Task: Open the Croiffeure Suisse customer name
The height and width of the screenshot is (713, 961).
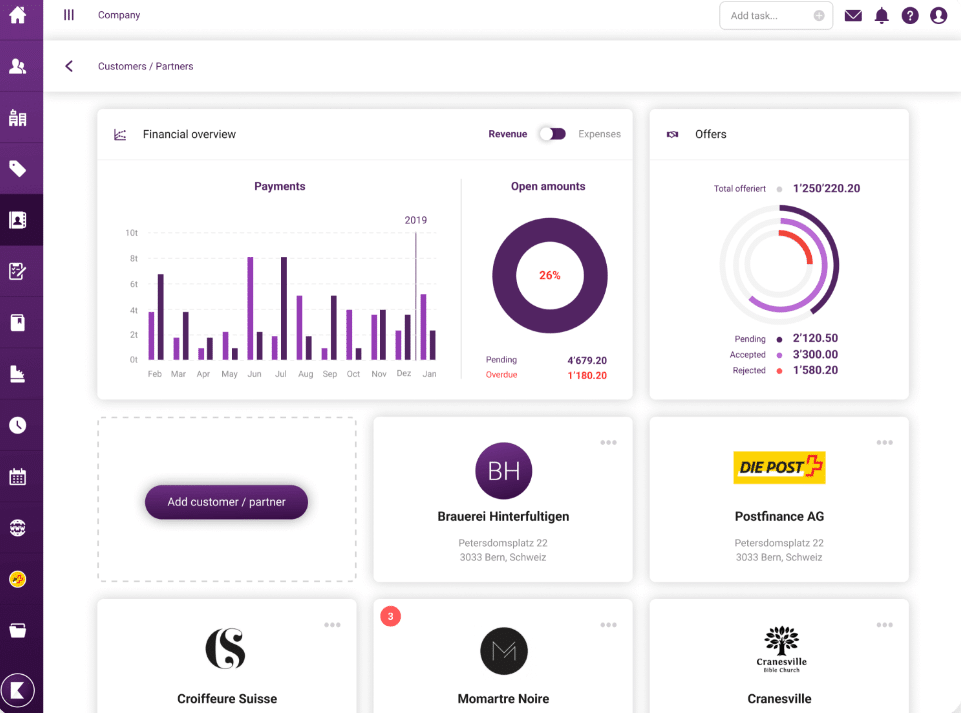Action: pyautogui.click(x=227, y=699)
